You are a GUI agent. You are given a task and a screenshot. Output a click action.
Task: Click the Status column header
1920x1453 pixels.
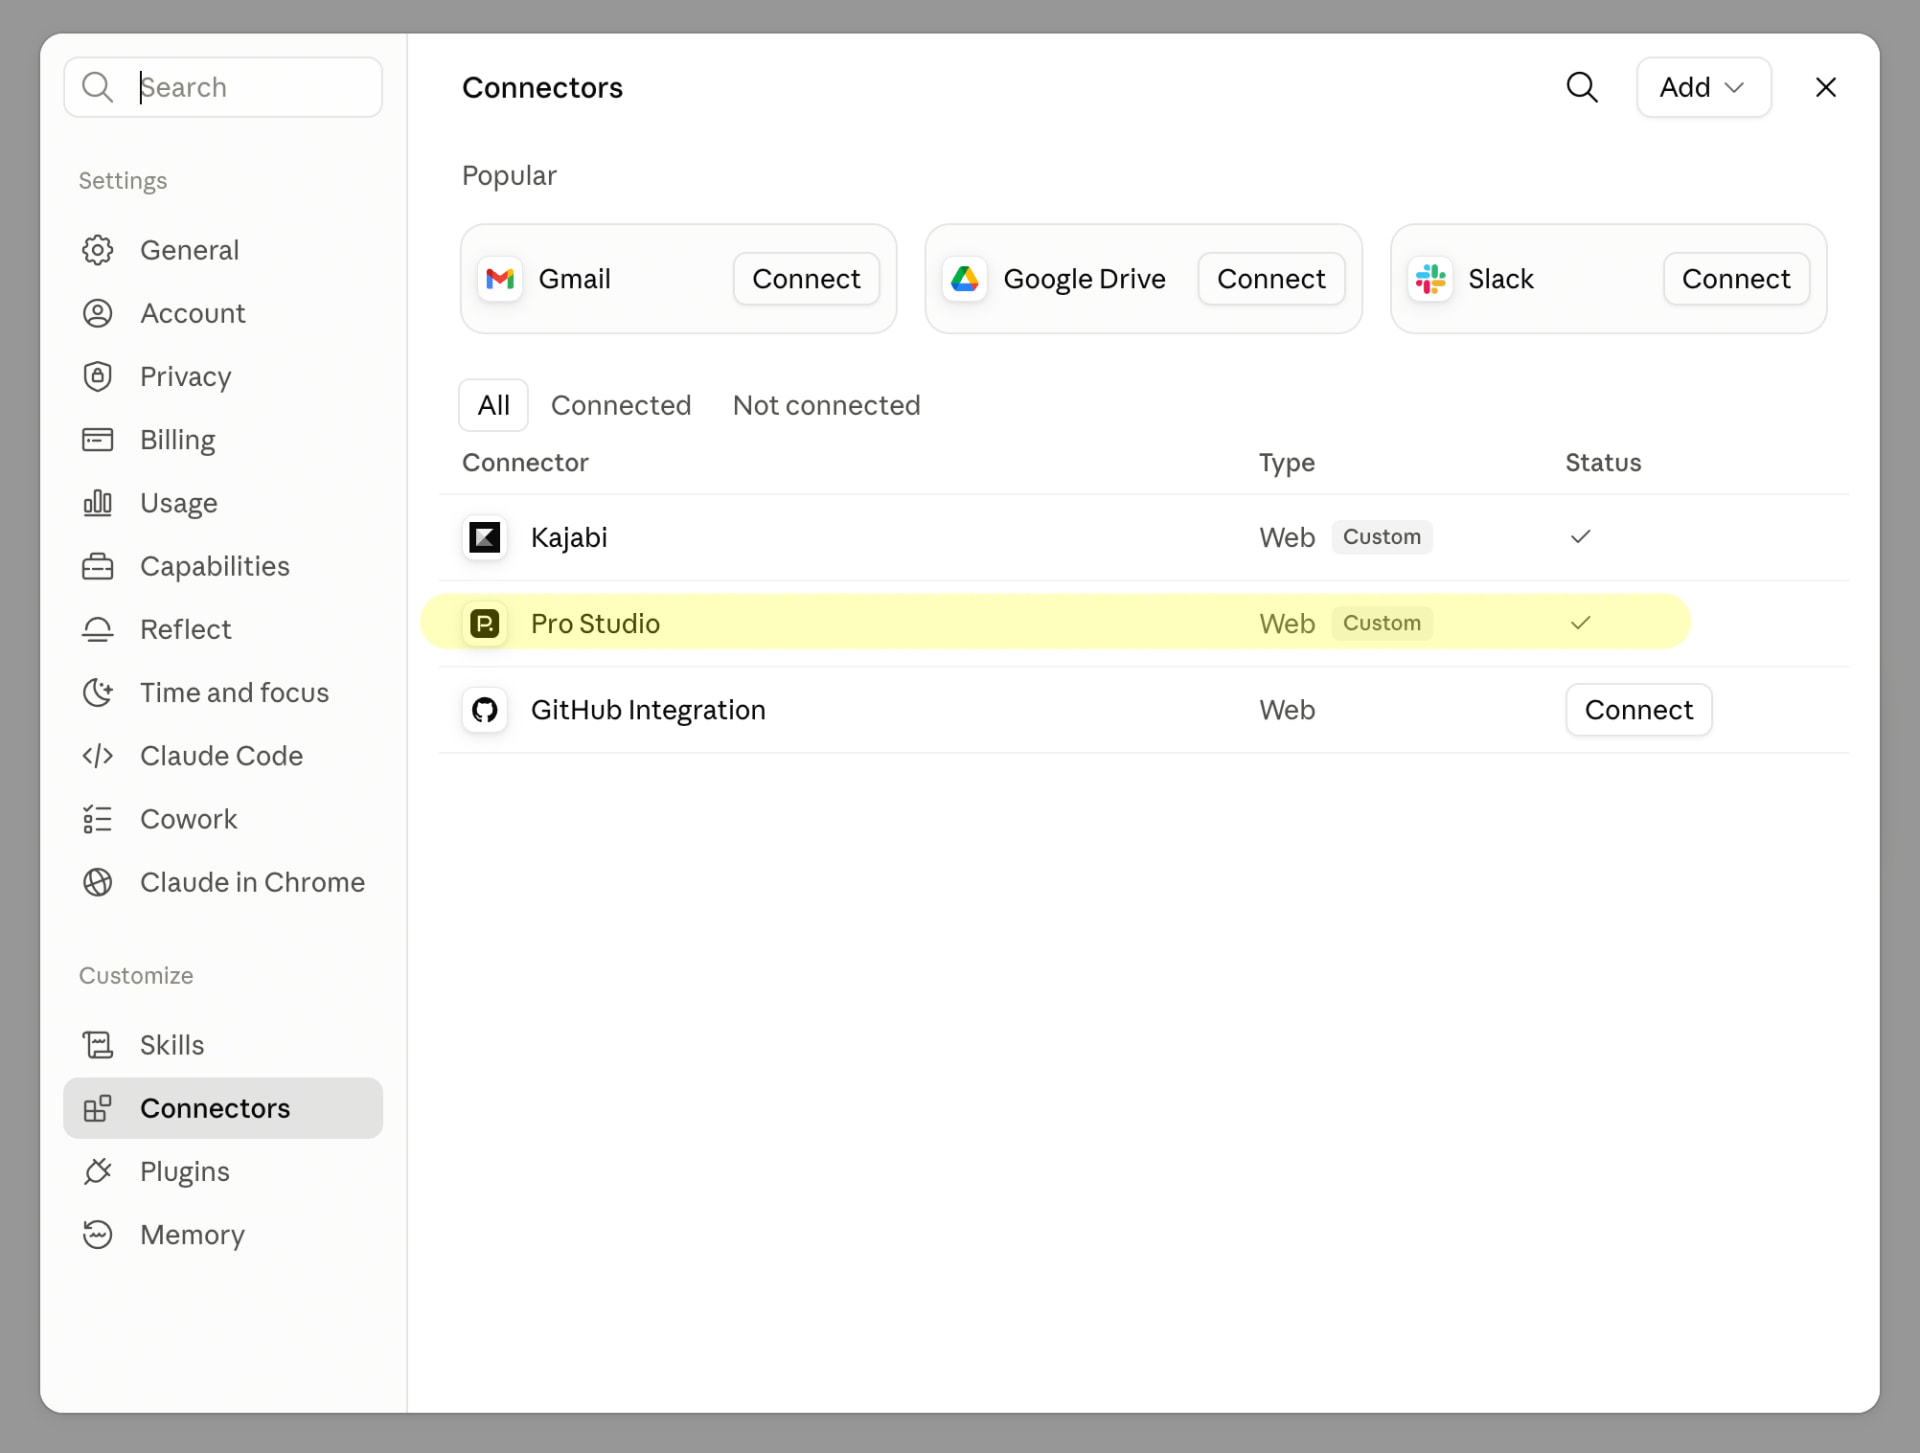click(x=1603, y=463)
